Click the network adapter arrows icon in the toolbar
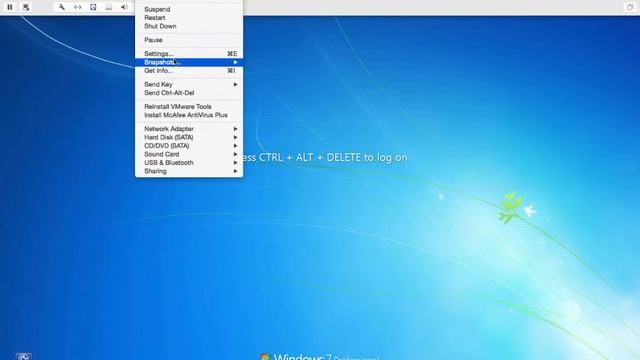This screenshot has height=360, width=640. coord(78,7)
